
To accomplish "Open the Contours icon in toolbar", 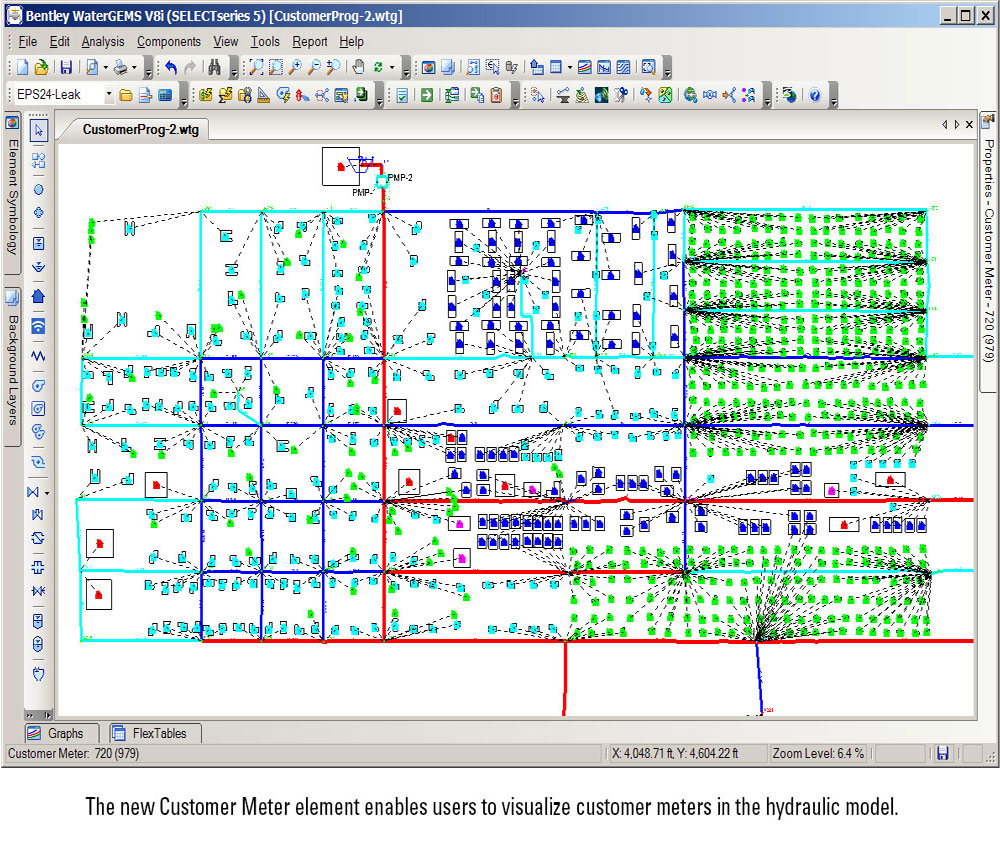I will [623, 67].
